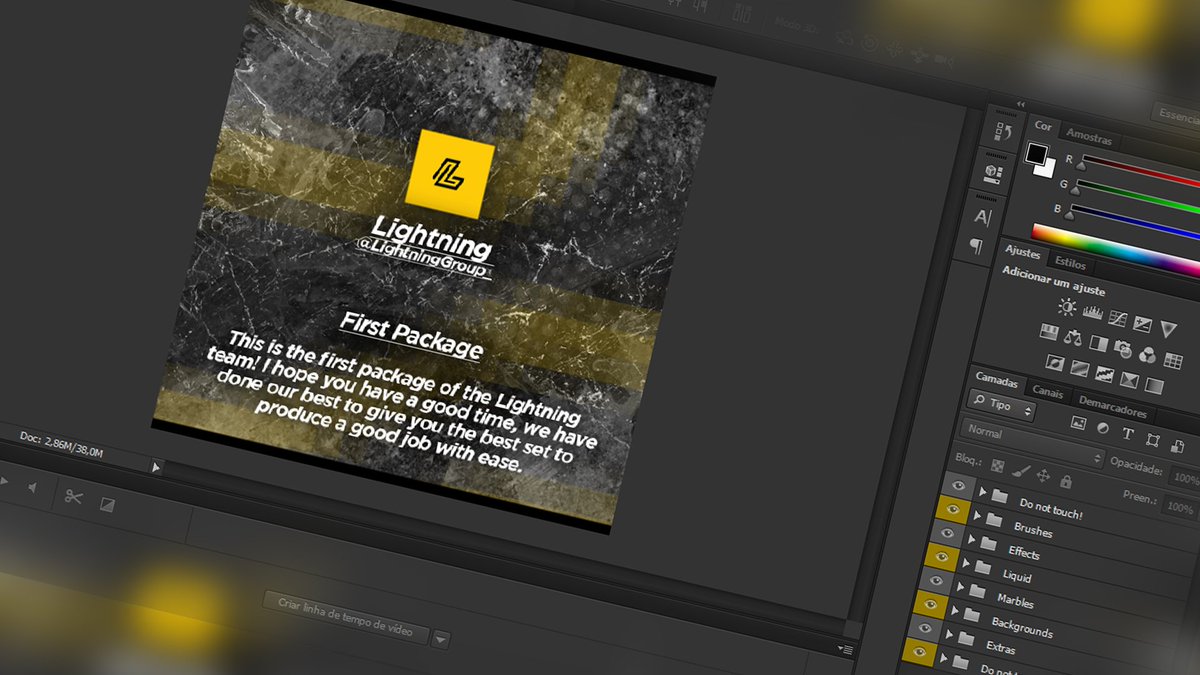Add a Gradient Map adjustment
The height and width of the screenshot is (675, 1200).
click(1155, 385)
